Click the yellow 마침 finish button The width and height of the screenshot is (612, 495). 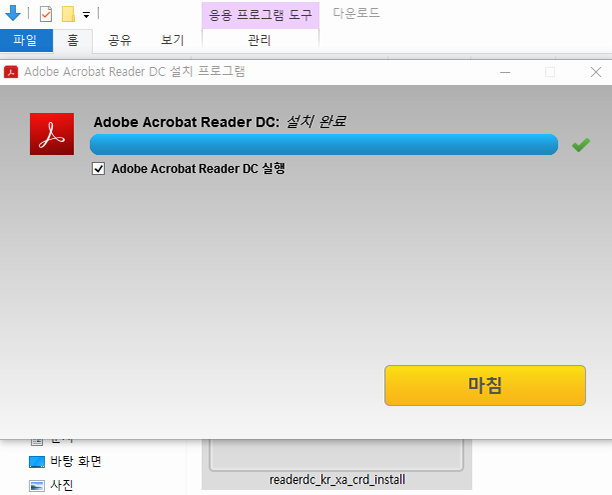click(485, 385)
